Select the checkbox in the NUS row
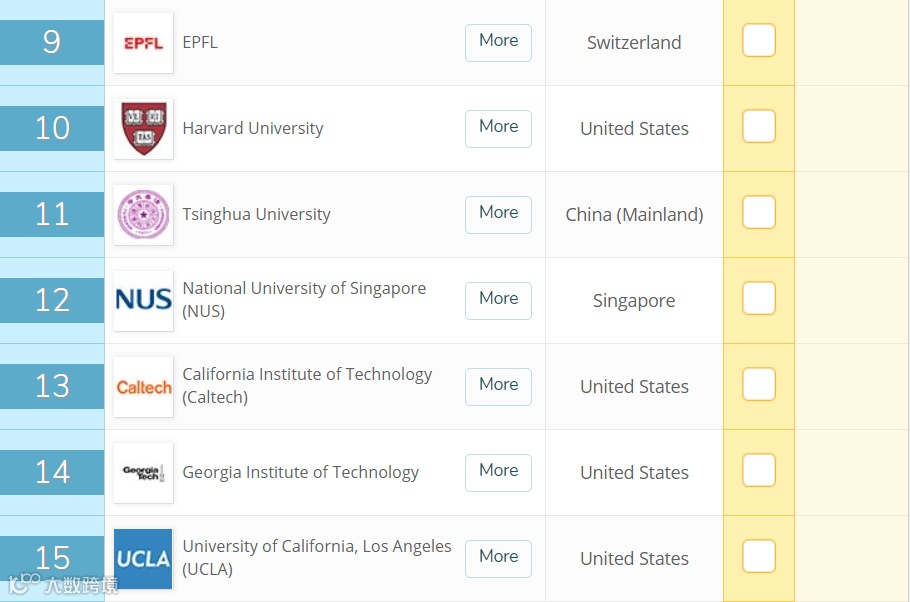Image resolution: width=910 pixels, height=602 pixels. pos(759,298)
